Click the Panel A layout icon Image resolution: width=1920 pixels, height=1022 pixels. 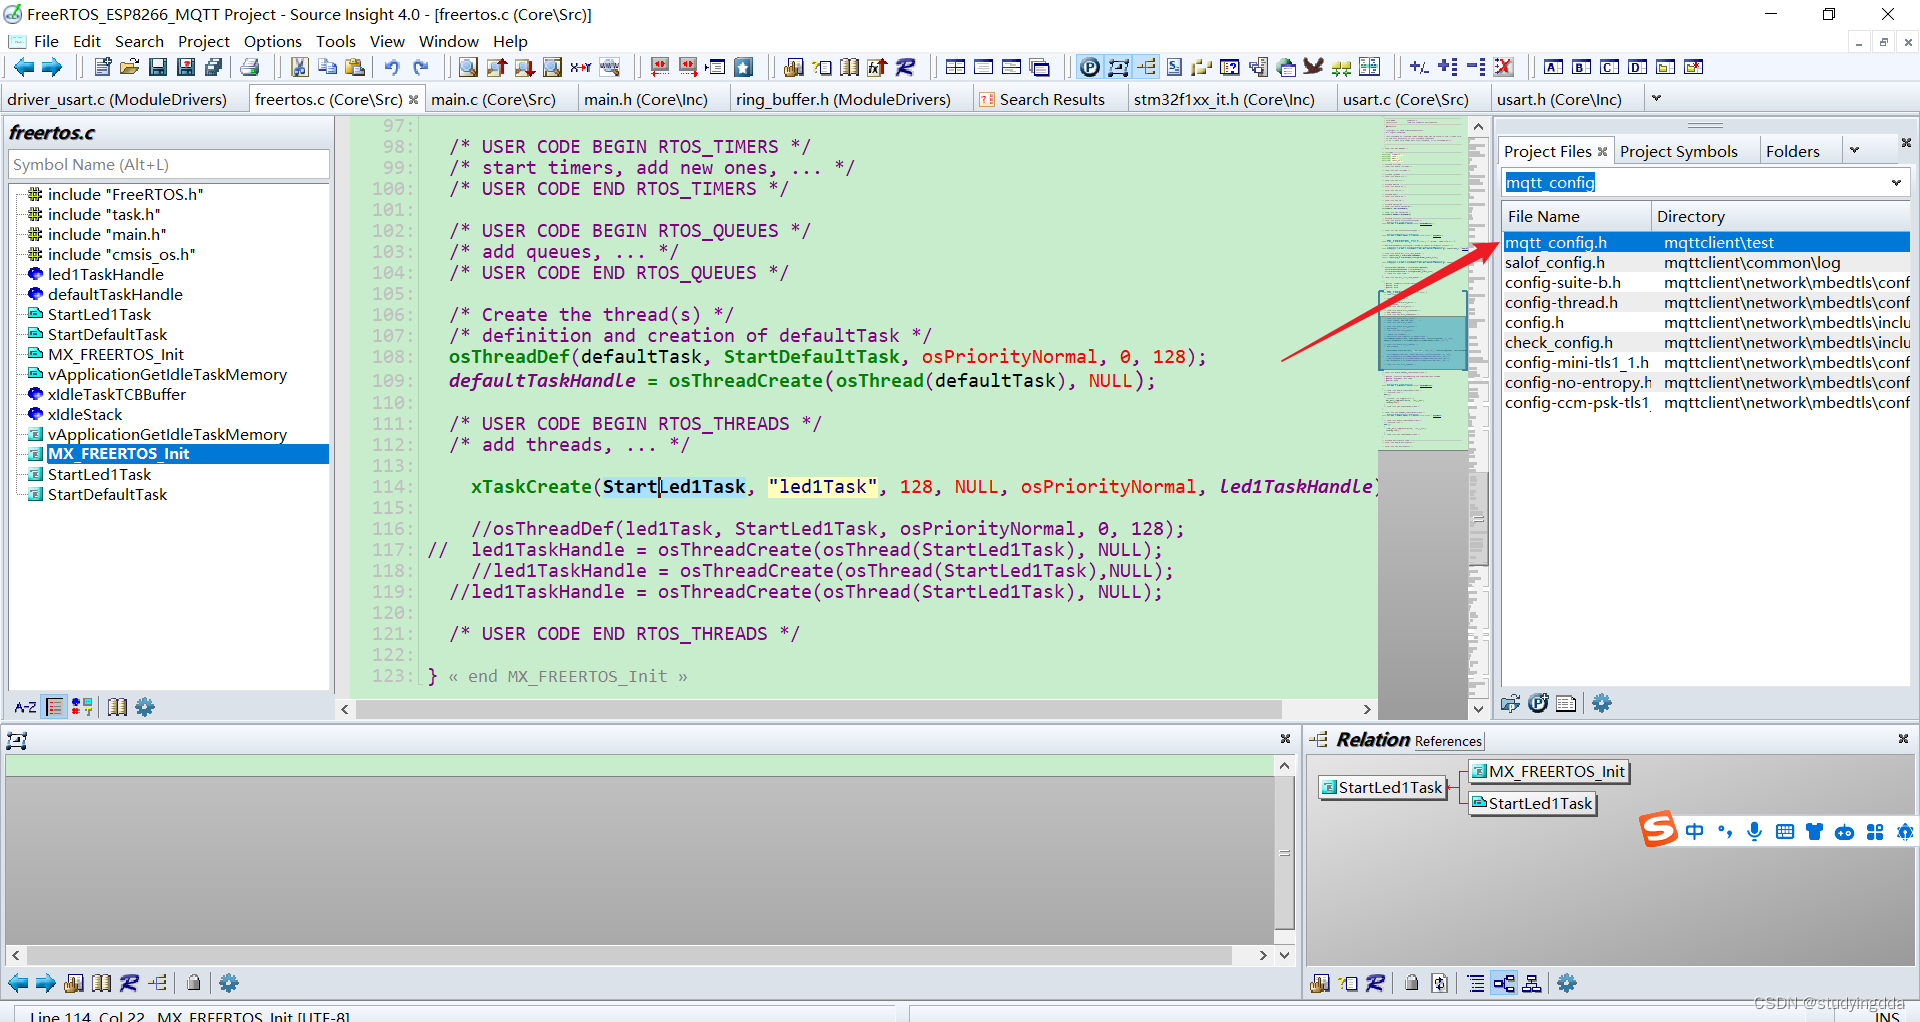1553,67
